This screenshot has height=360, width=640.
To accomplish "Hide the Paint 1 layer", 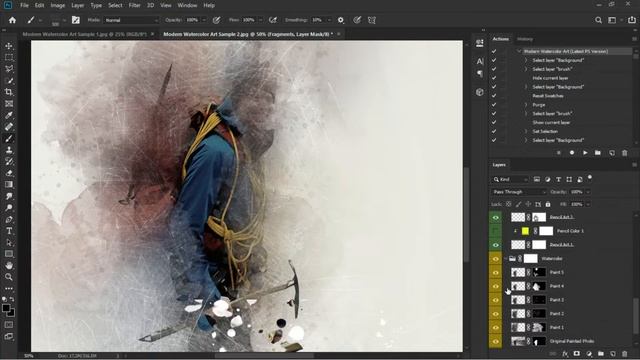I will tap(496, 327).
